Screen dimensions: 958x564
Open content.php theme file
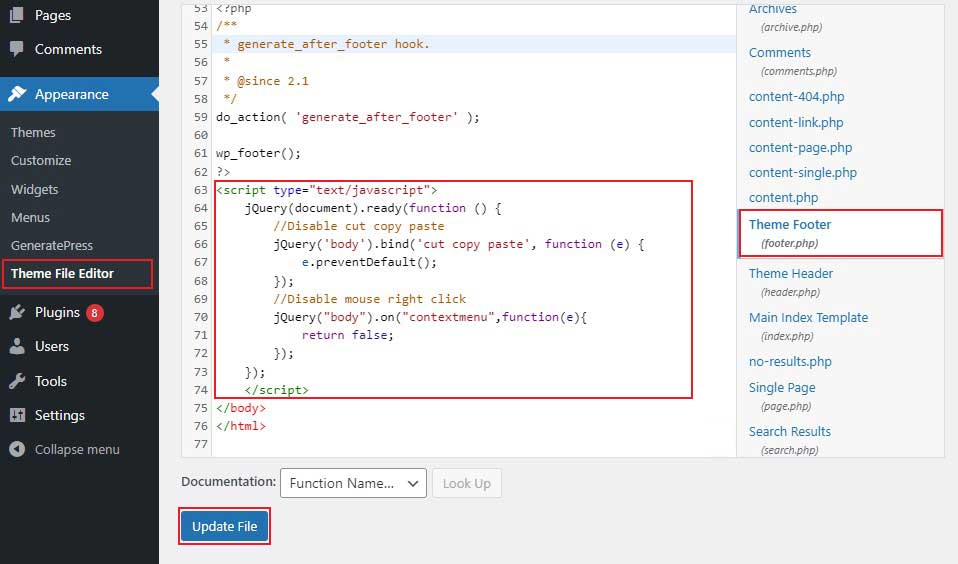coord(783,197)
